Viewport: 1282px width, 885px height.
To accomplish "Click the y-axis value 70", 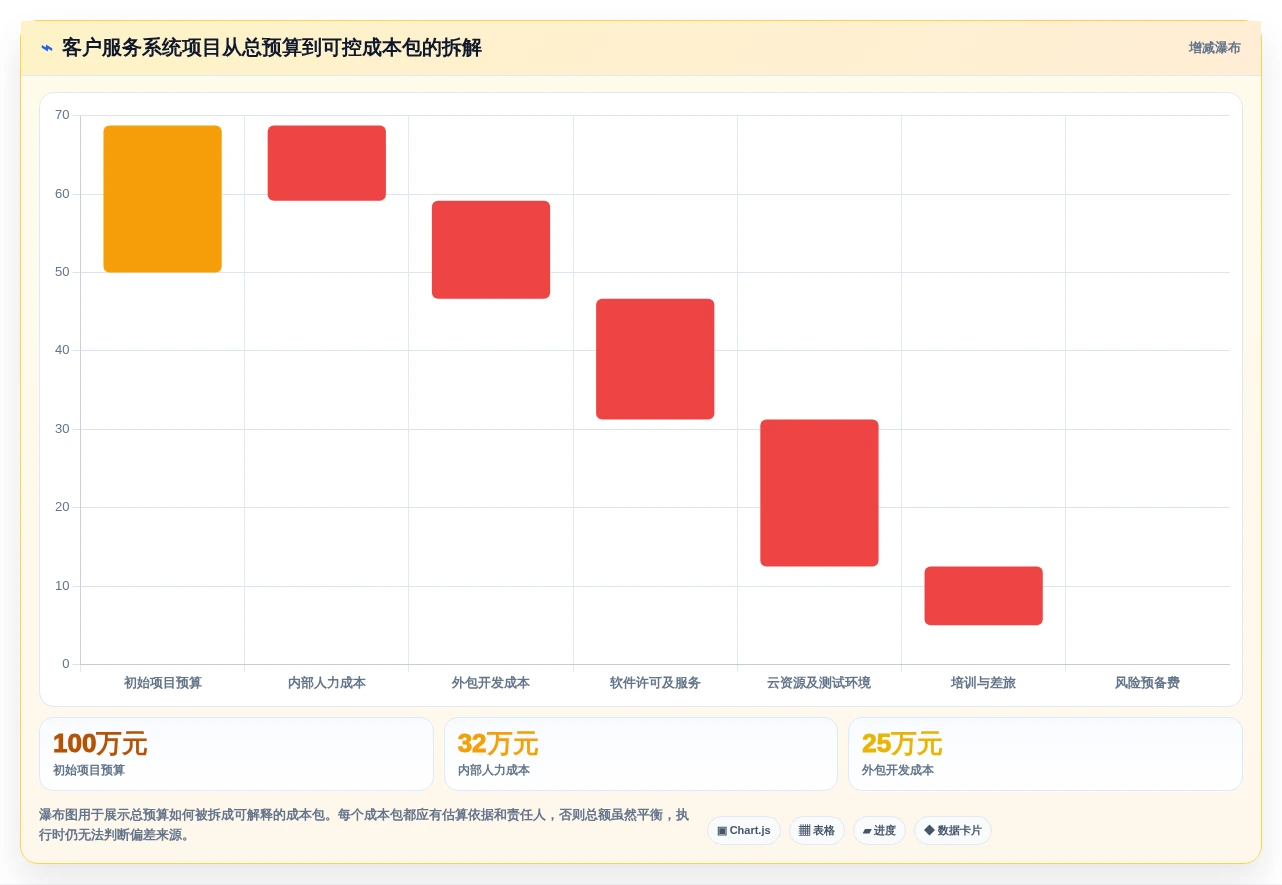I will (x=62, y=115).
